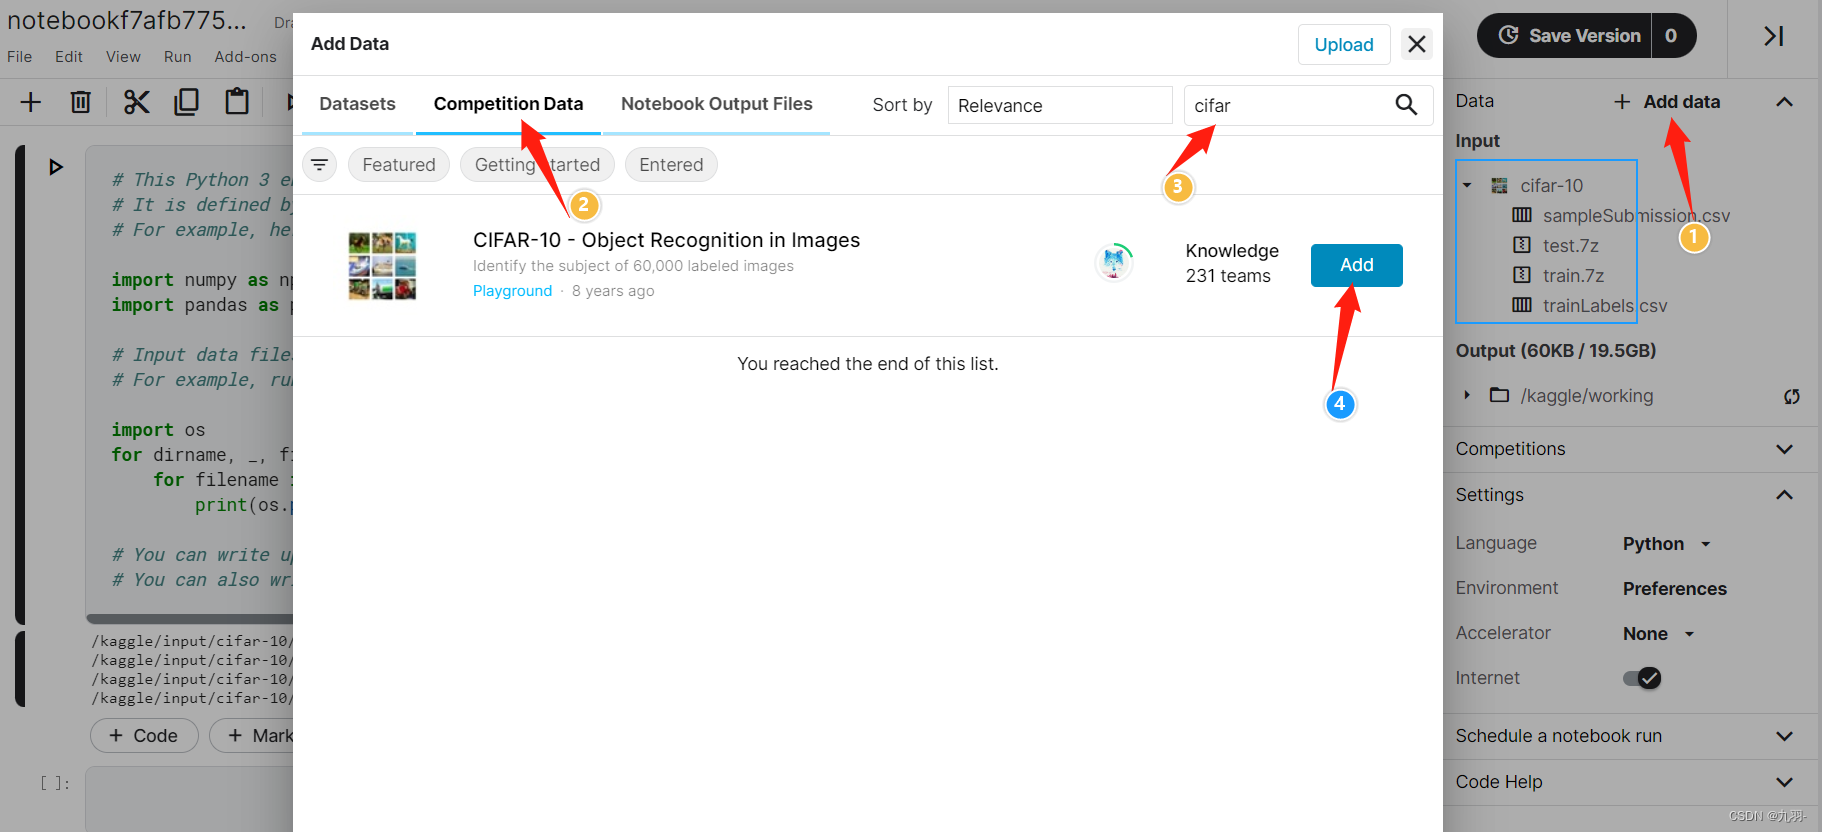Expand the /kaggle/working folder
Image resolution: width=1822 pixels, height=832 pixels.
tap(1467, 395)
